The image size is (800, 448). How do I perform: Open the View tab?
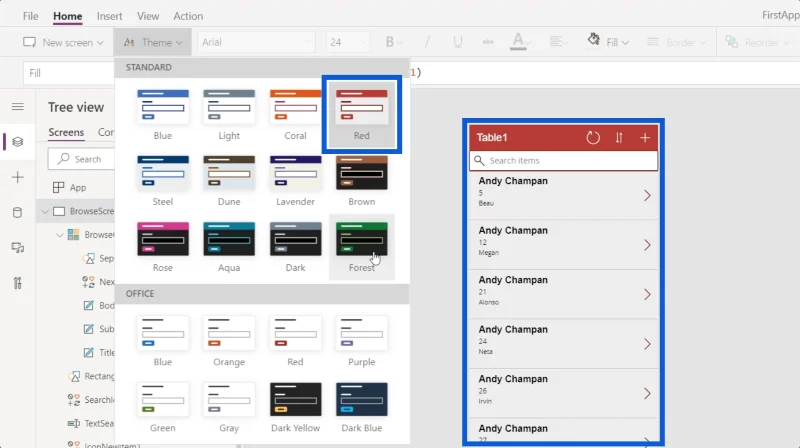(x=147, y=16)
